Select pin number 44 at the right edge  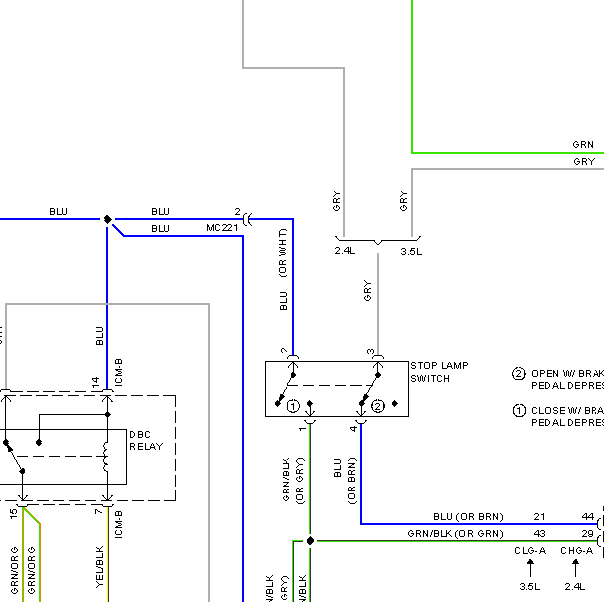pyautogui.click(x=587, y=516)
